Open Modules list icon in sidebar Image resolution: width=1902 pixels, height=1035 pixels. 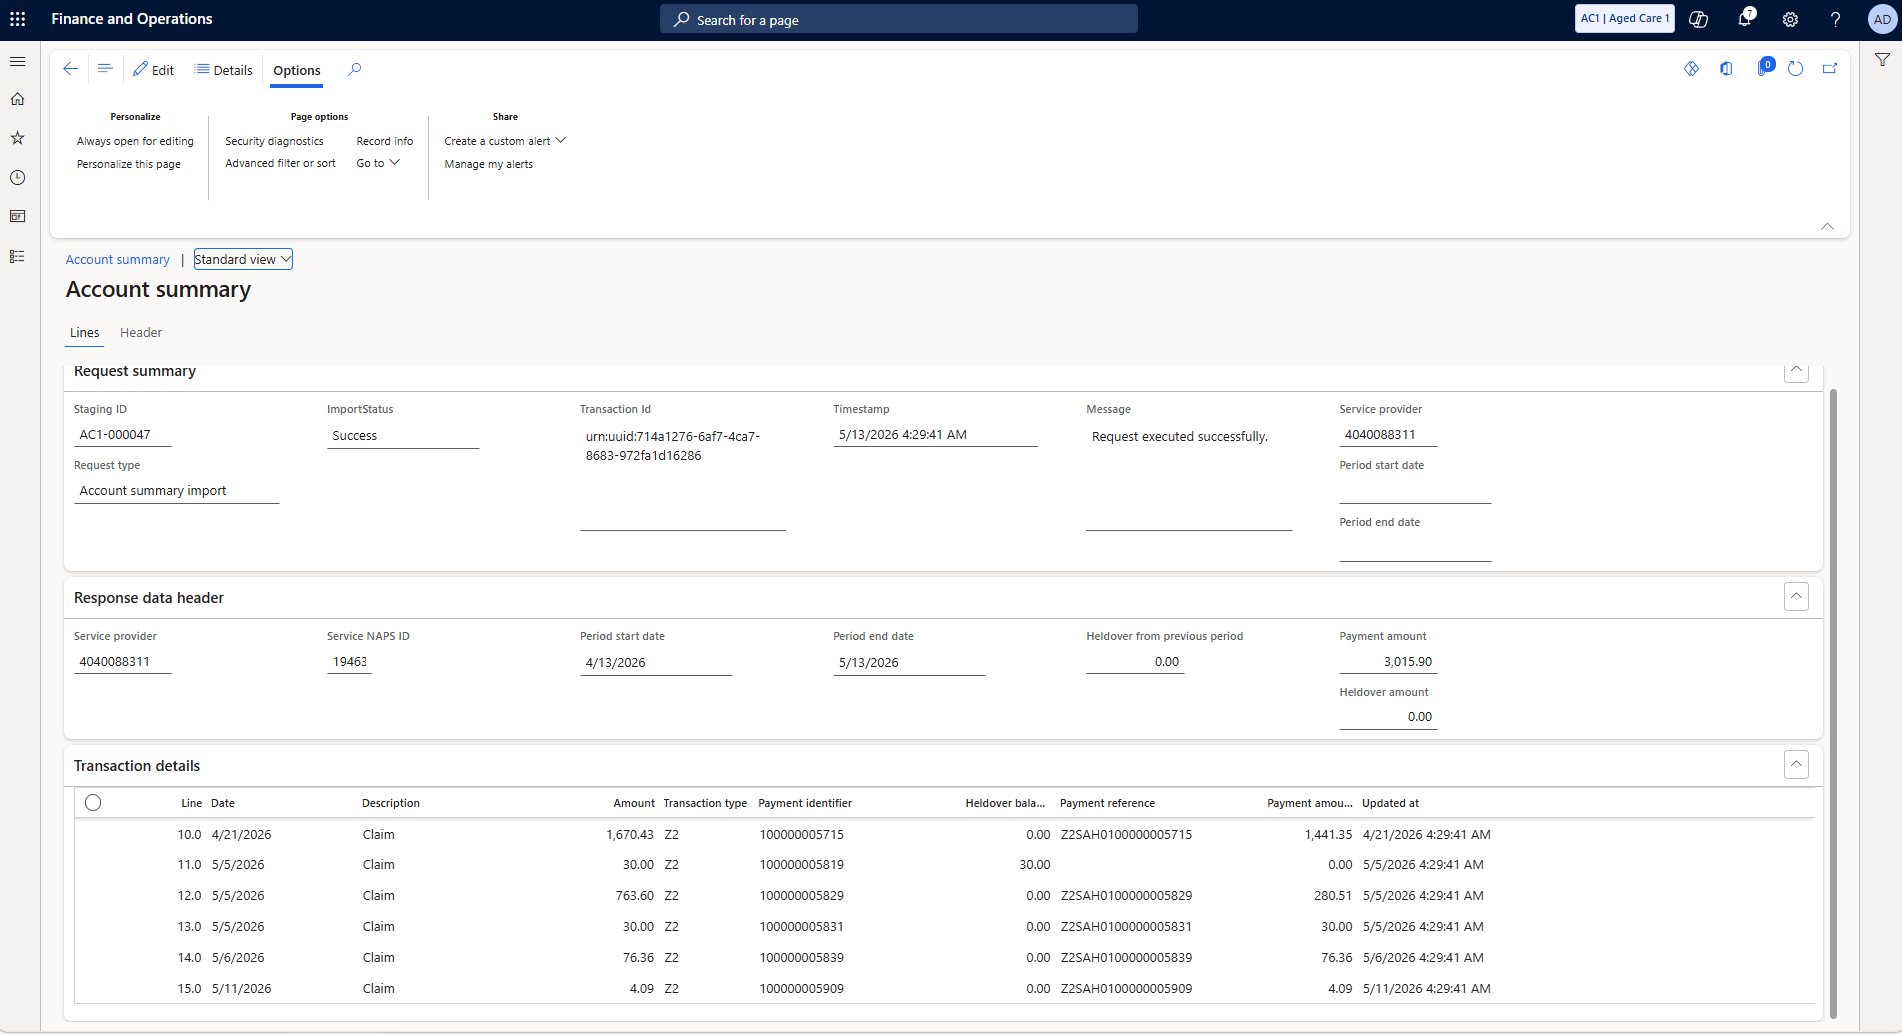tap(17, 256)
